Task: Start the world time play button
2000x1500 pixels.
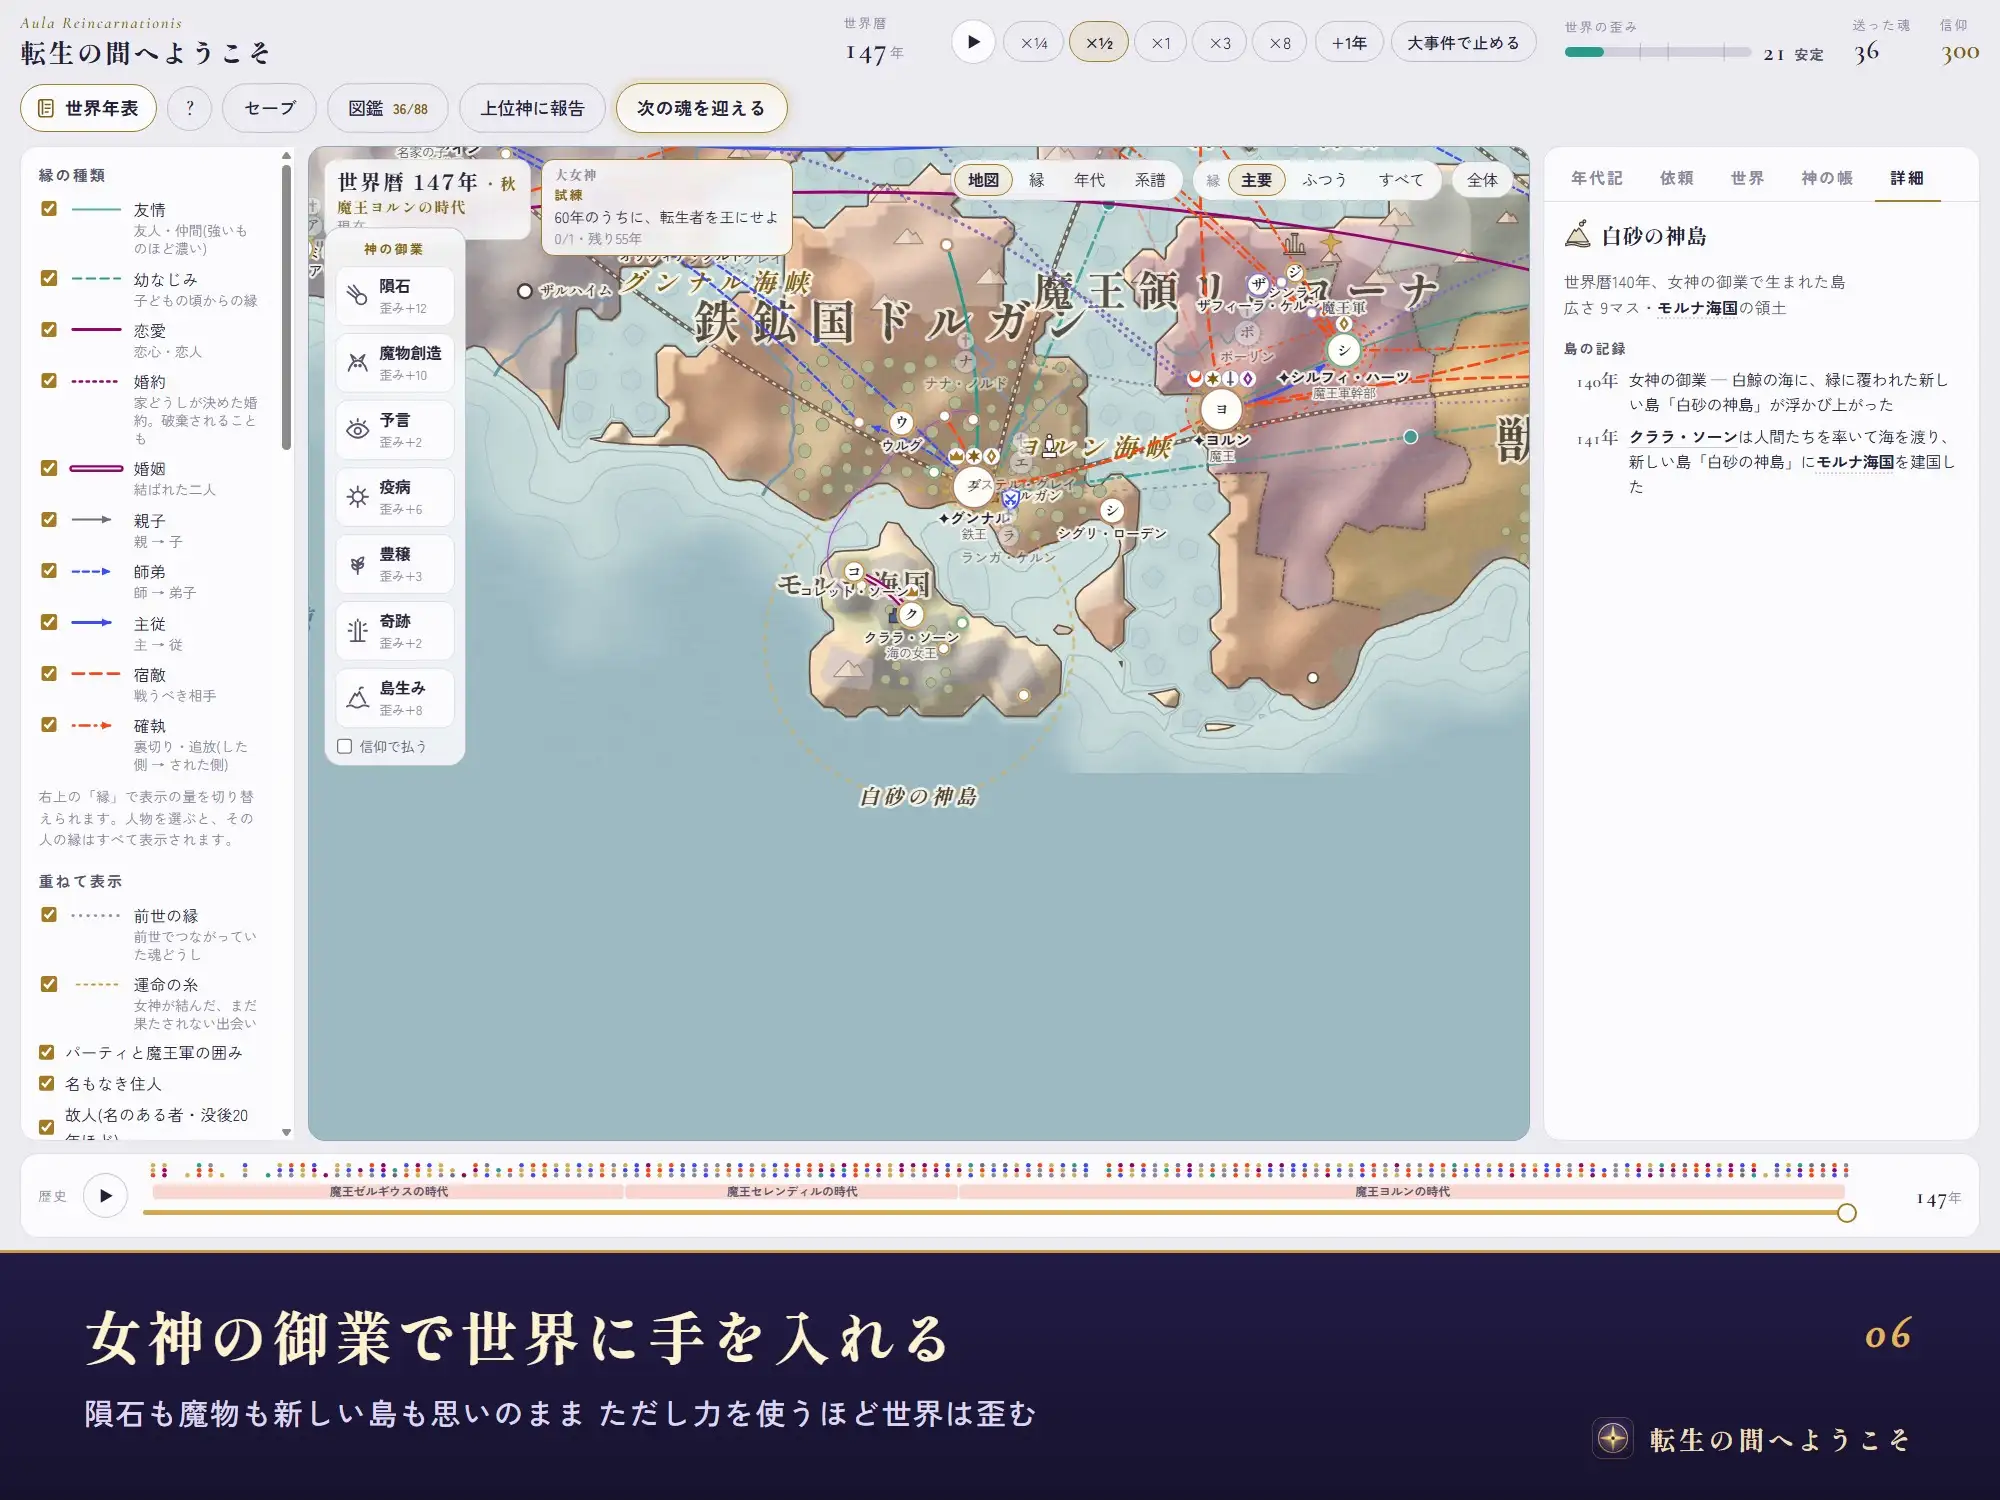Action: click(x=973, y=42)
